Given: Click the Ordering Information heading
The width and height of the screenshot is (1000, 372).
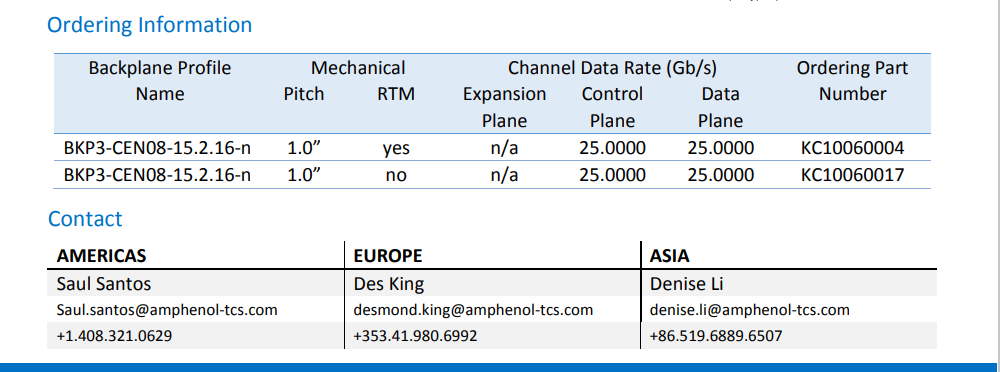Looking at the screenshot, I should pos(150,26).
